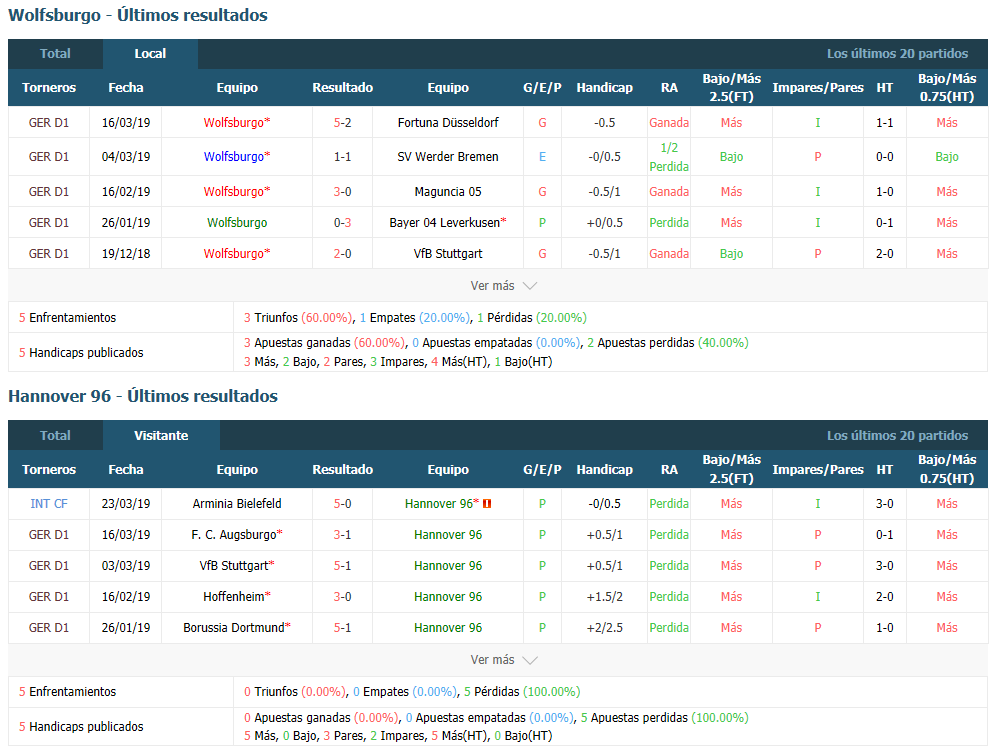Viewport: 1001px width, 751px height.
Task: Click the Handicap header in the Wolfsburgo table
Action: point(605,87)
